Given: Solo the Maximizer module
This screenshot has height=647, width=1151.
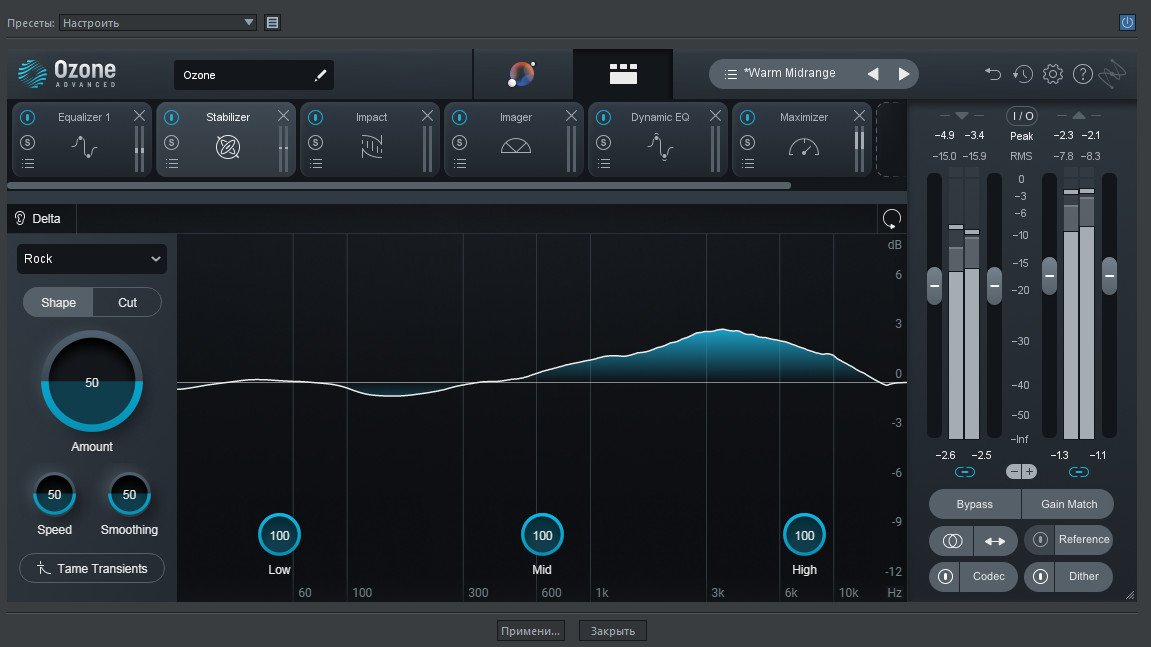Looking at the screenshot, I should (x=747, y=142).
